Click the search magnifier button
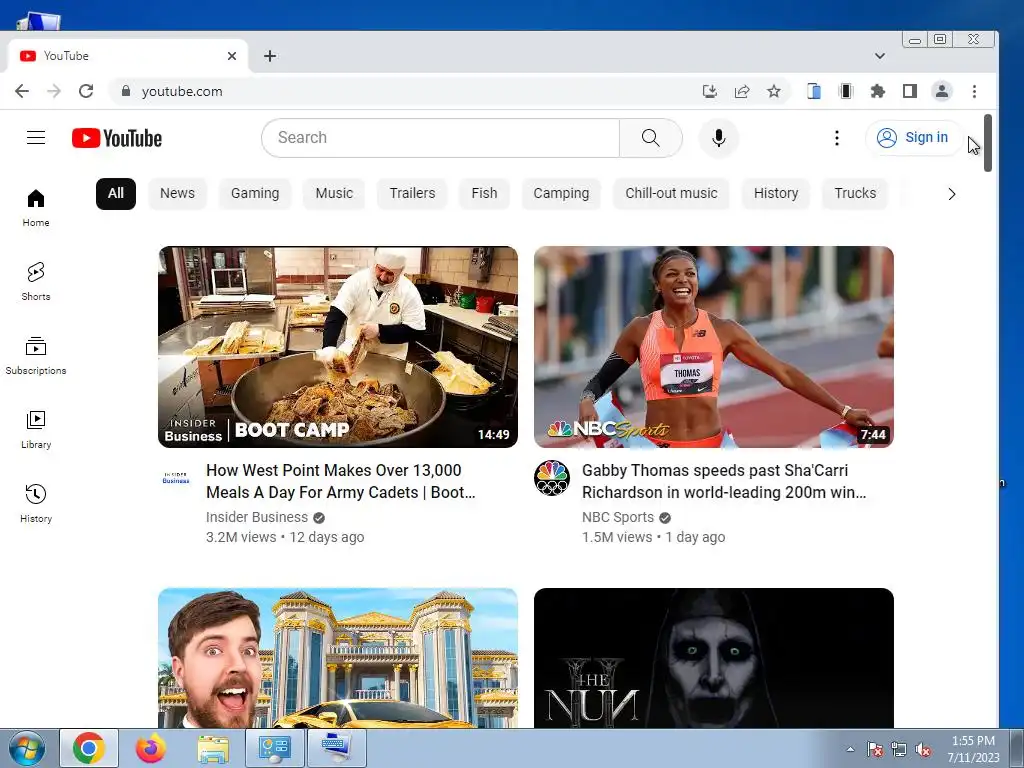This screenshot has width=1024, height=768. [x=650, y=138]
